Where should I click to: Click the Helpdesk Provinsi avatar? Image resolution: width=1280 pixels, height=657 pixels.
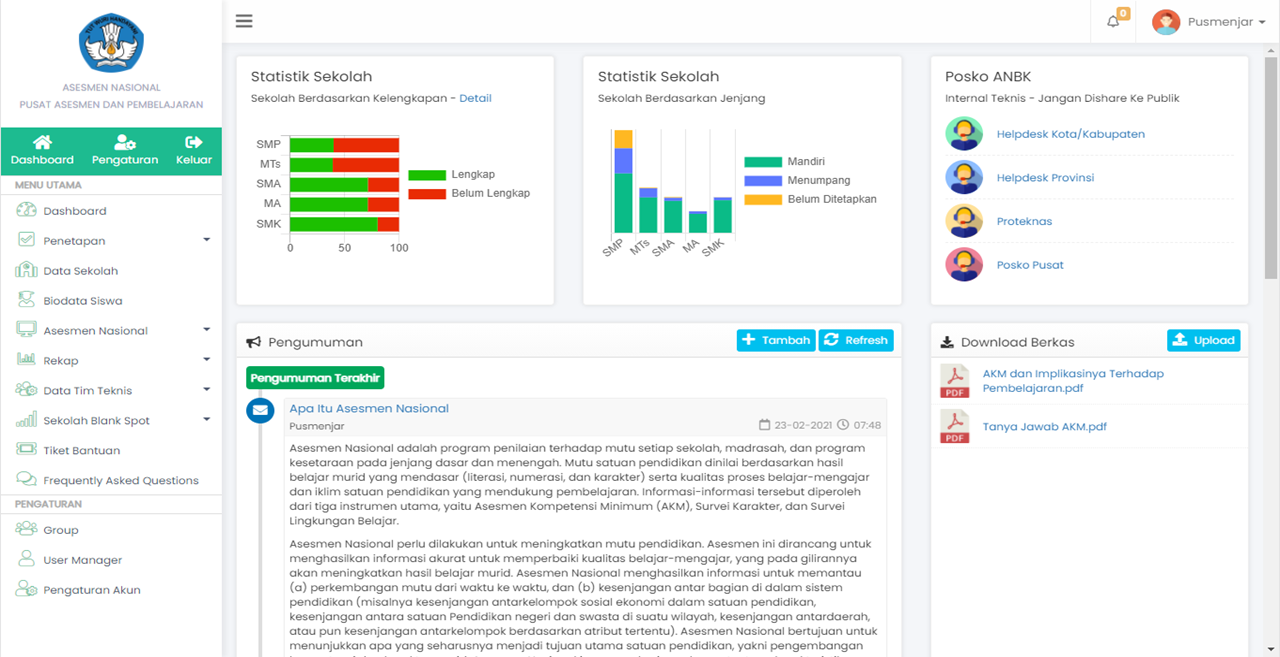964,178
